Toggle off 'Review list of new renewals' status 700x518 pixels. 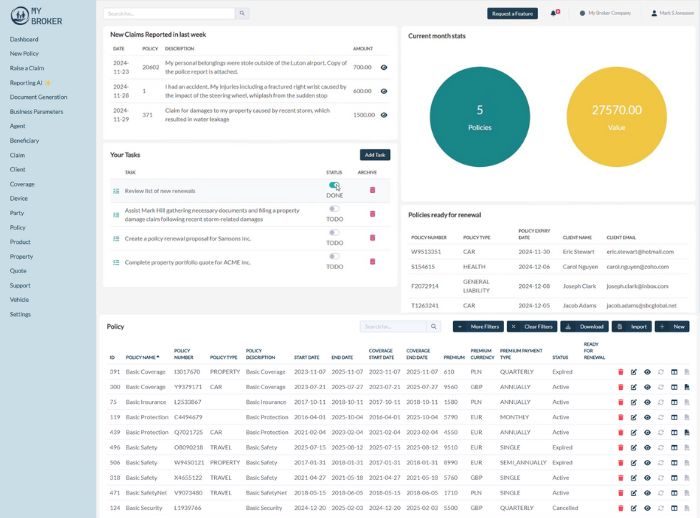334,185
